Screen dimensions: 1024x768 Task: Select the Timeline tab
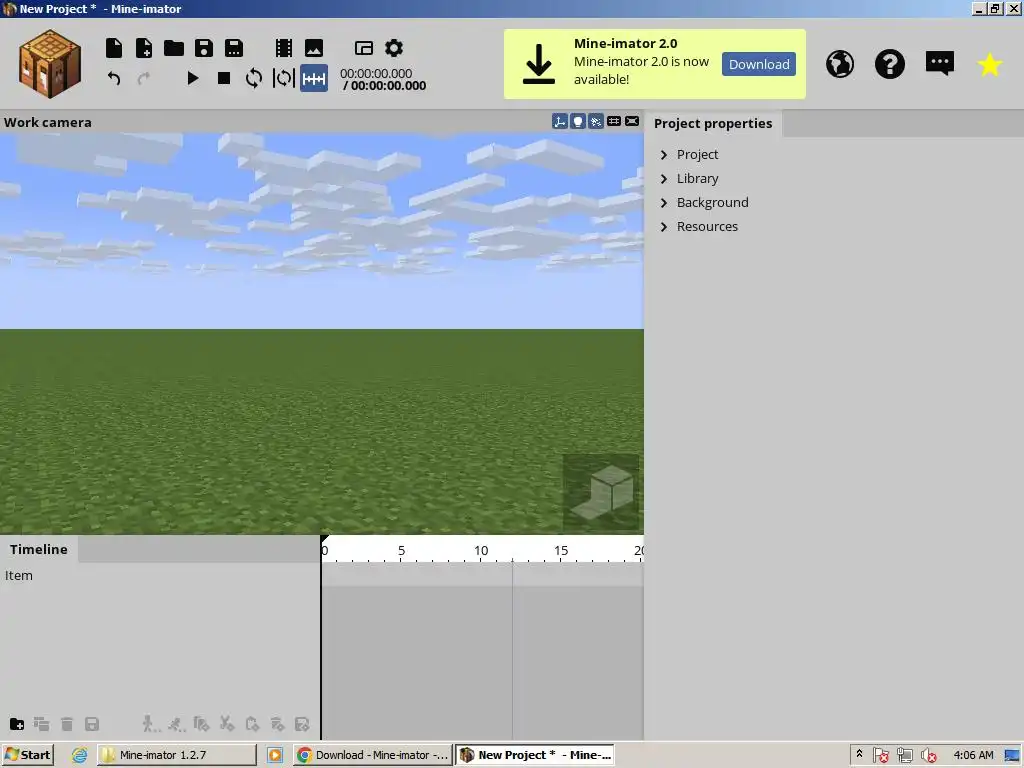pyautogui.click(x=39, y=549)
